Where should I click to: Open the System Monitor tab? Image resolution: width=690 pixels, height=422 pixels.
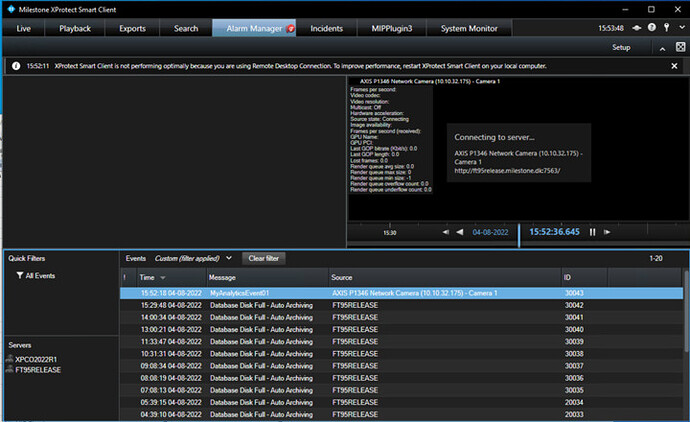(x=469, y=29)
